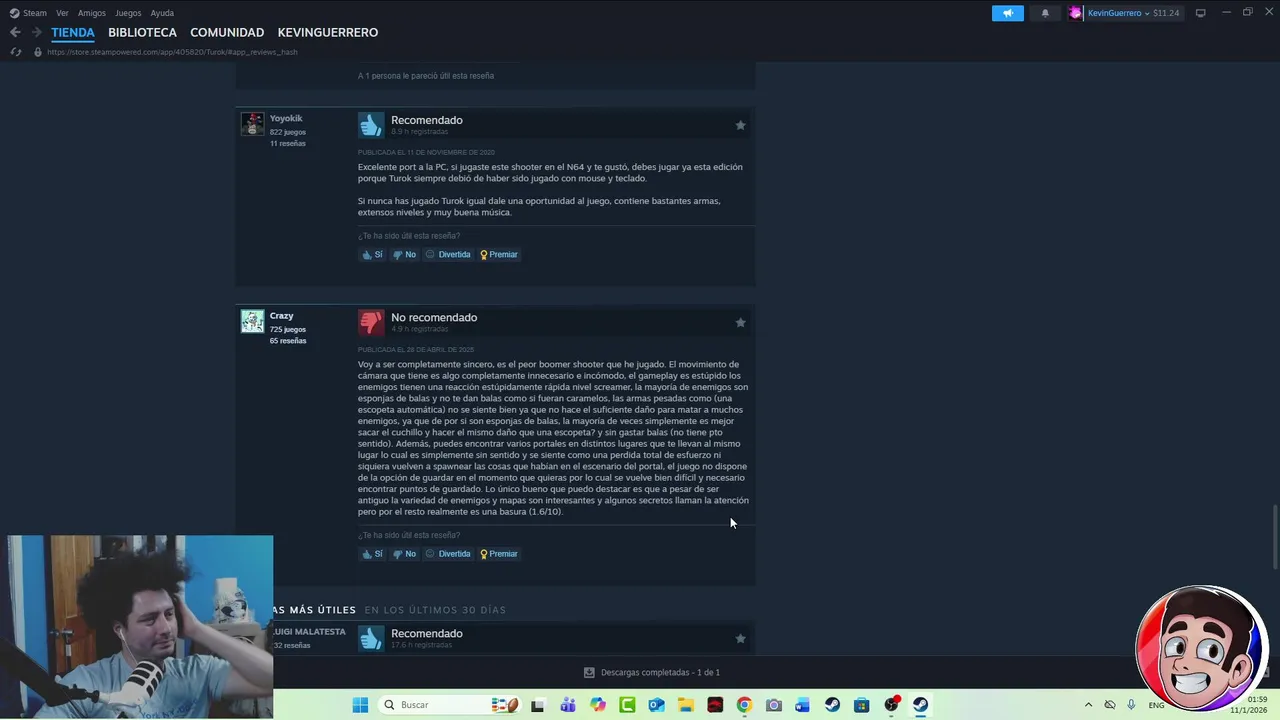Screen dimensions: 1280x720
Task: Open File Explorer from the taskbar
Action: click(685, 705)
